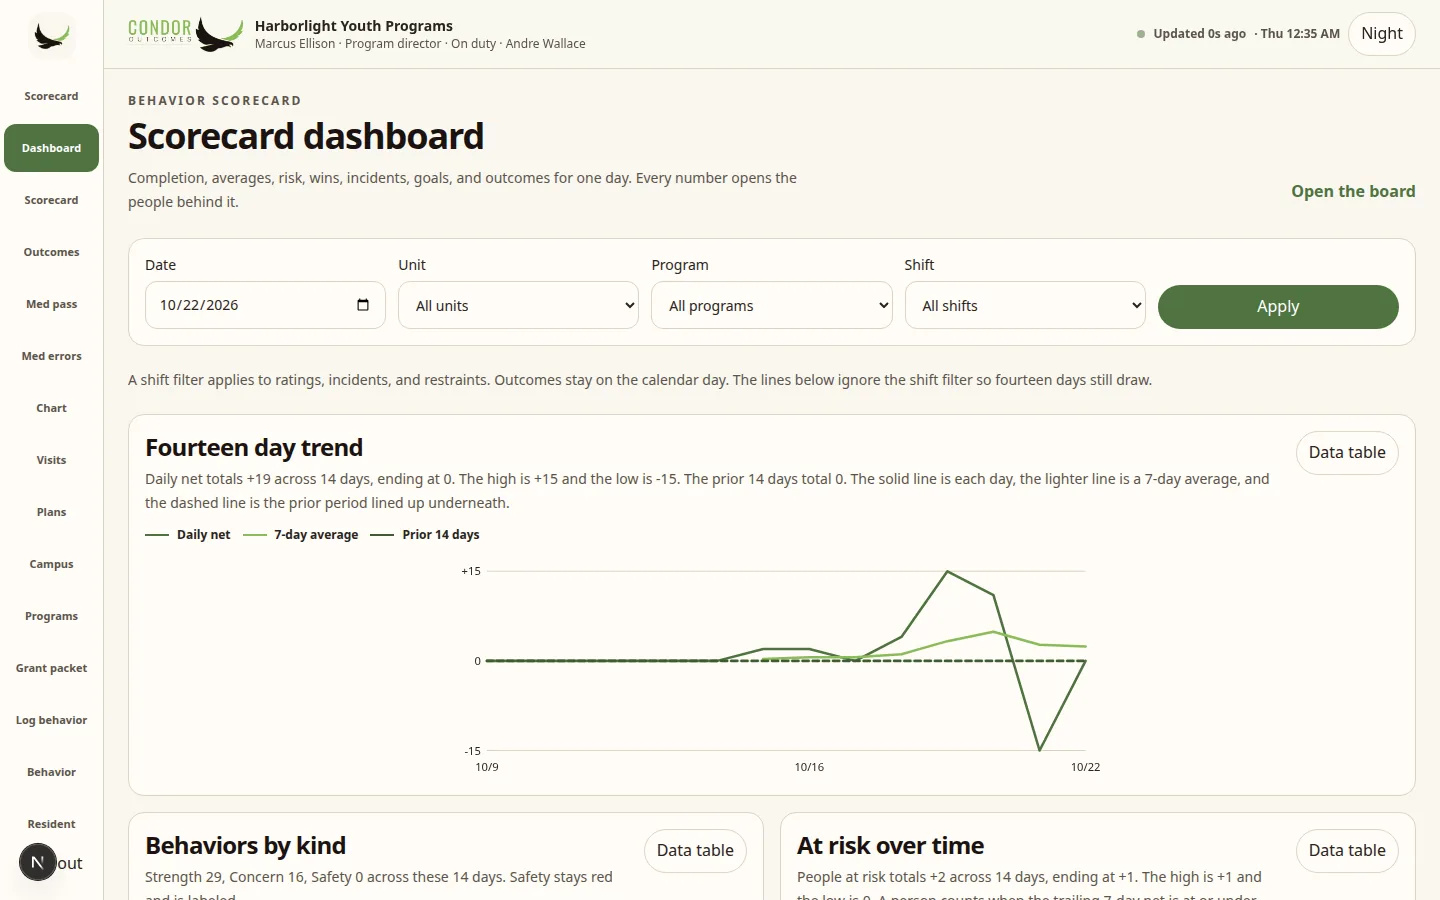
Task: Open the Shift dropdown showing All shifts
Action: point(1025,305)
